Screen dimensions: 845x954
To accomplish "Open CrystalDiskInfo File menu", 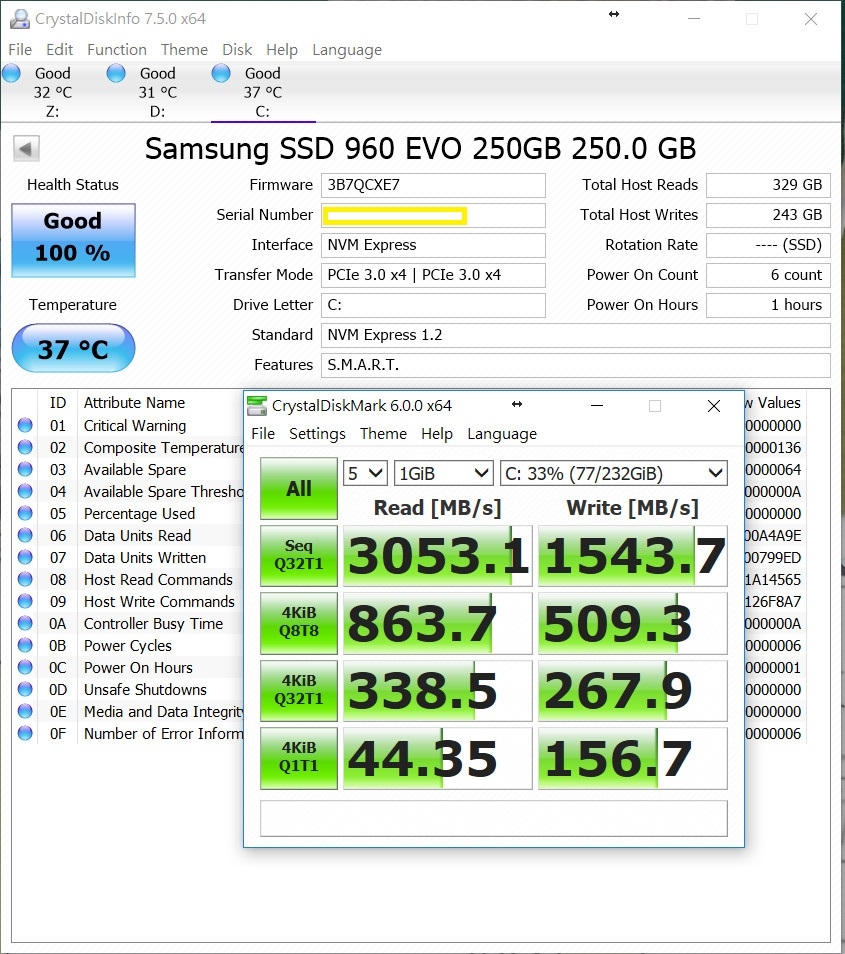I will click(20, 50).
